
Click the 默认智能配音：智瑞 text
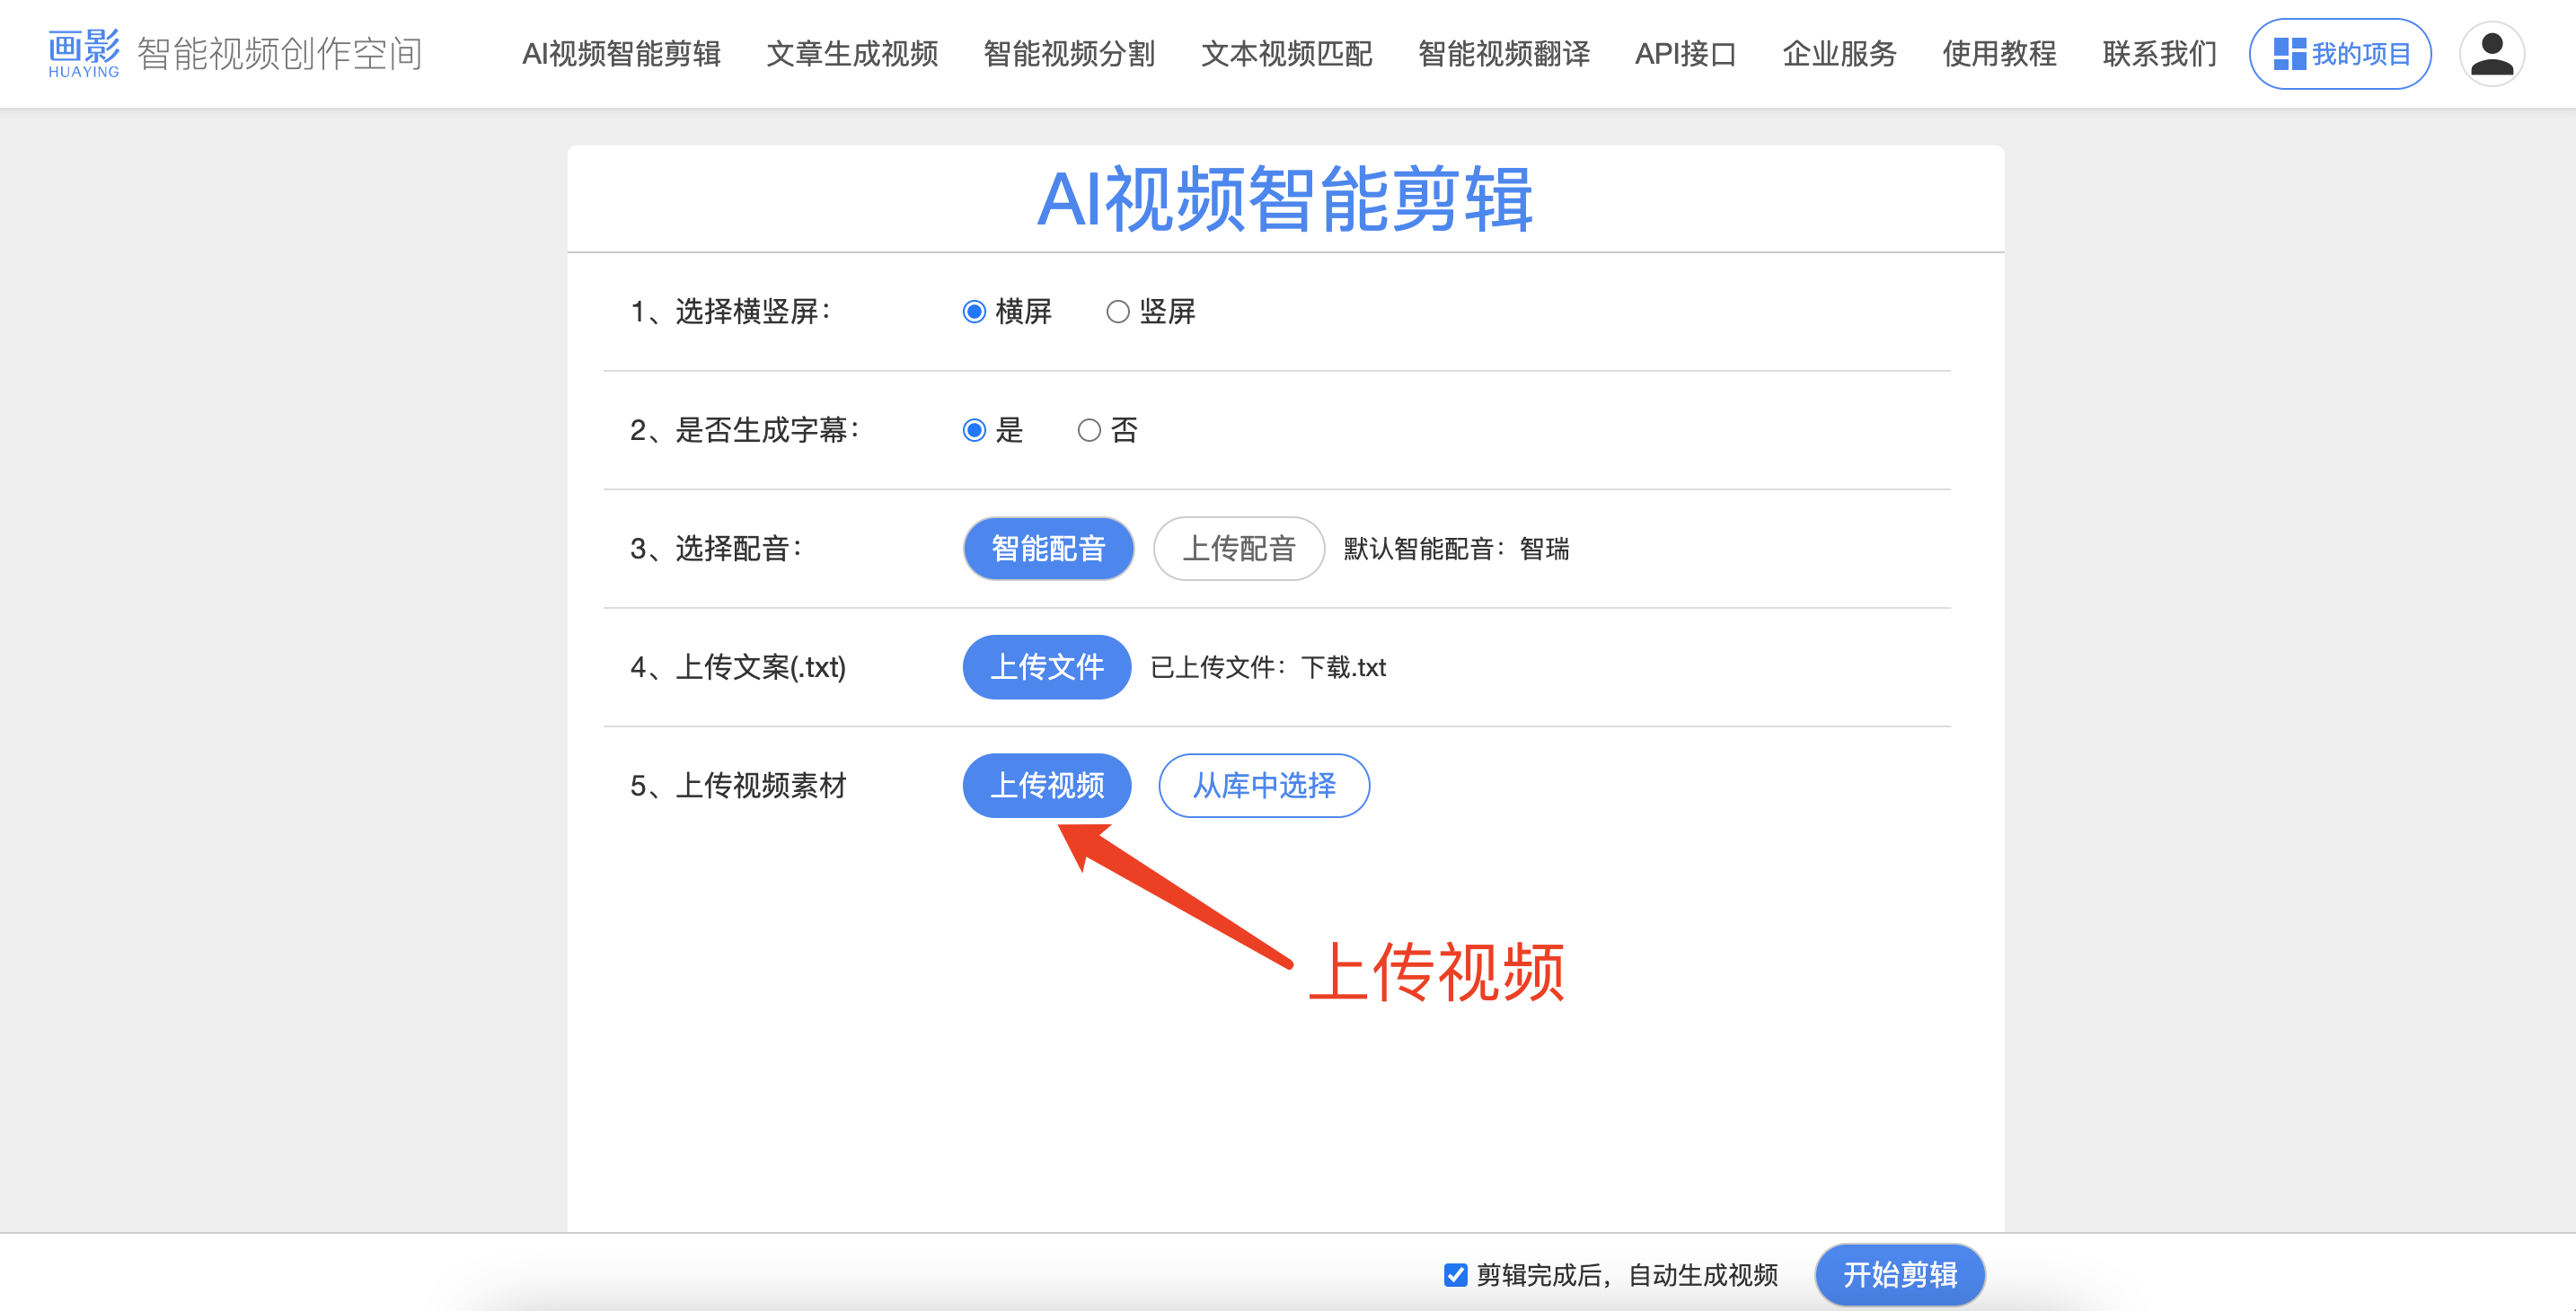[x=1456, y=549]
